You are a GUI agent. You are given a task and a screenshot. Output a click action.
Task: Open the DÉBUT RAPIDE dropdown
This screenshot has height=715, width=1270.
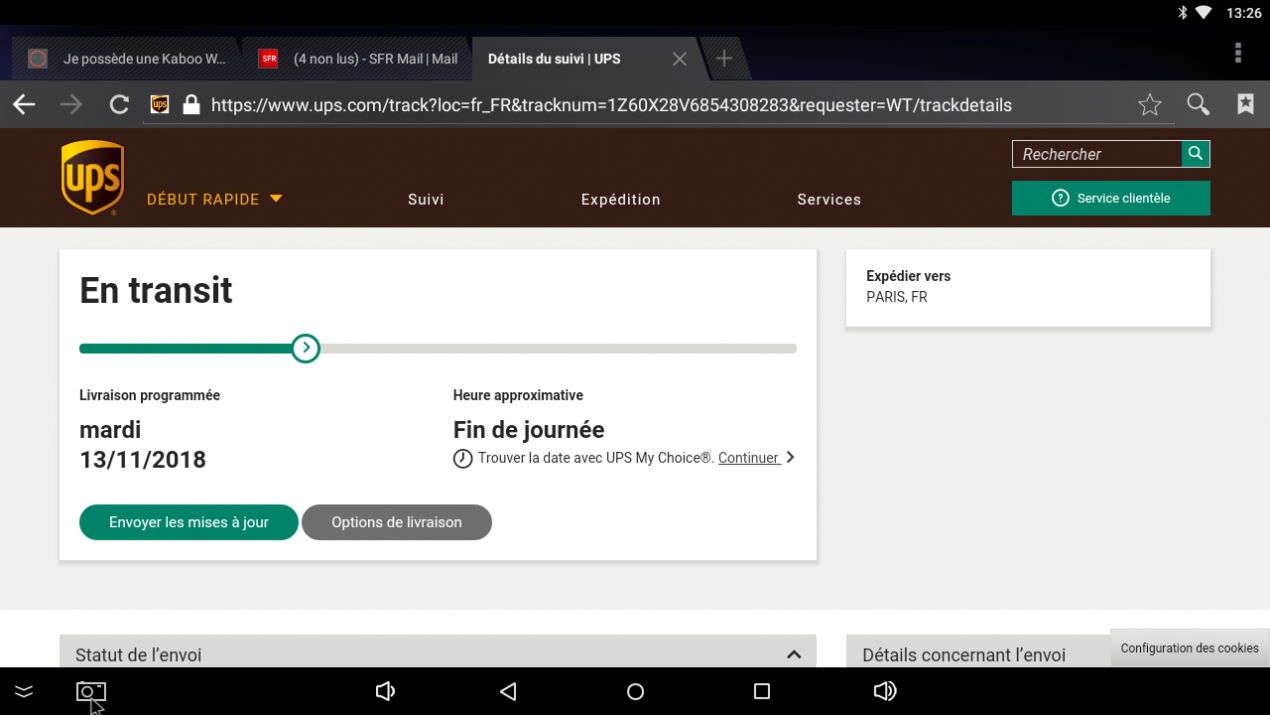point(215,199)
